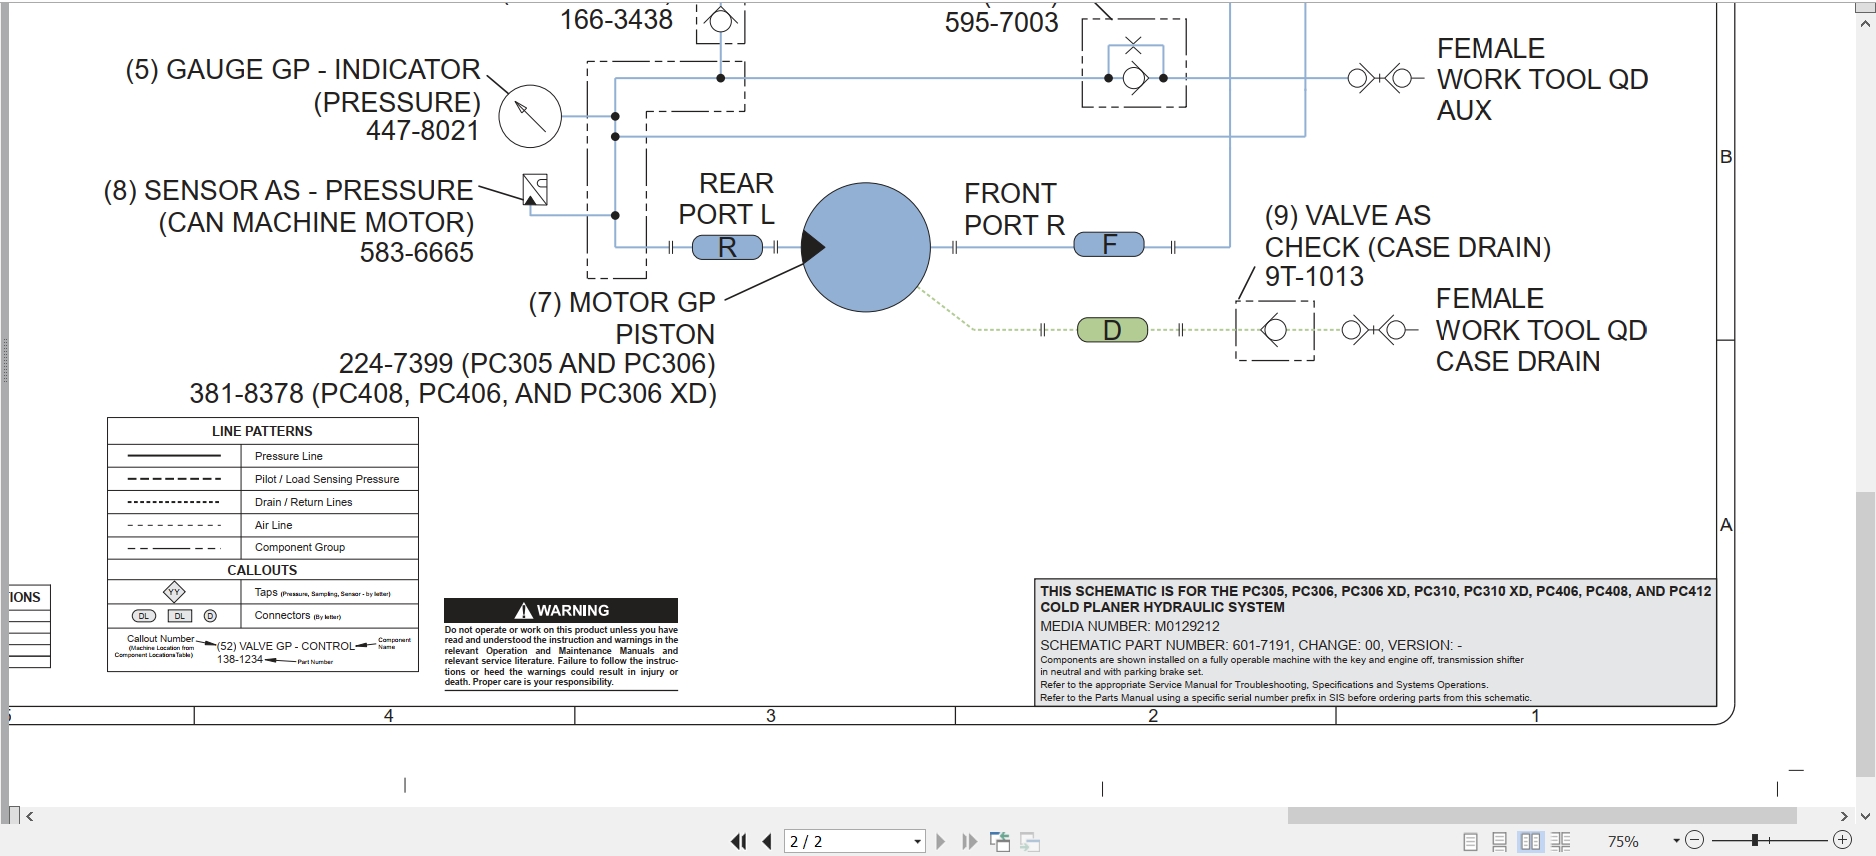1876x856 pixels.
Task: Click the zoom in plus button
Action: coord(1842,841)
